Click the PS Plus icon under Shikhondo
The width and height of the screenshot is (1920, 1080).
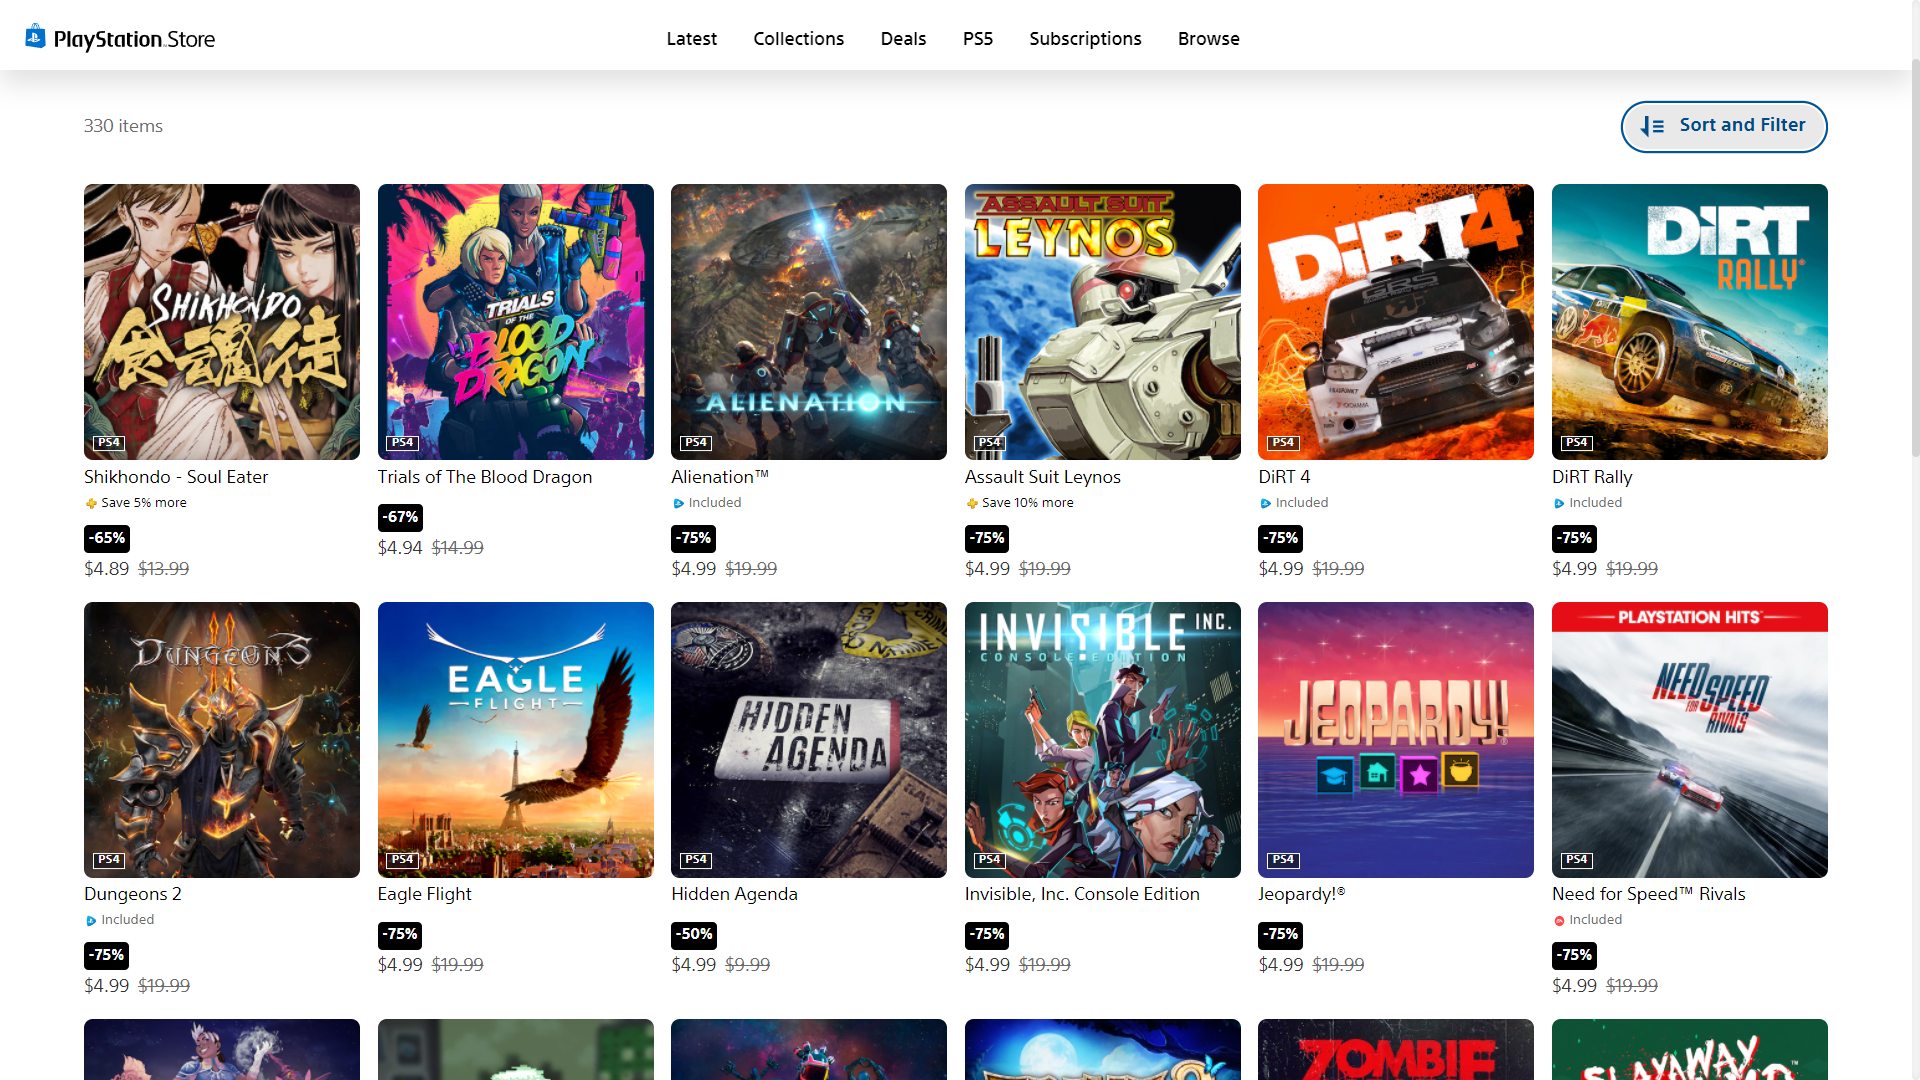pos(91,503)
